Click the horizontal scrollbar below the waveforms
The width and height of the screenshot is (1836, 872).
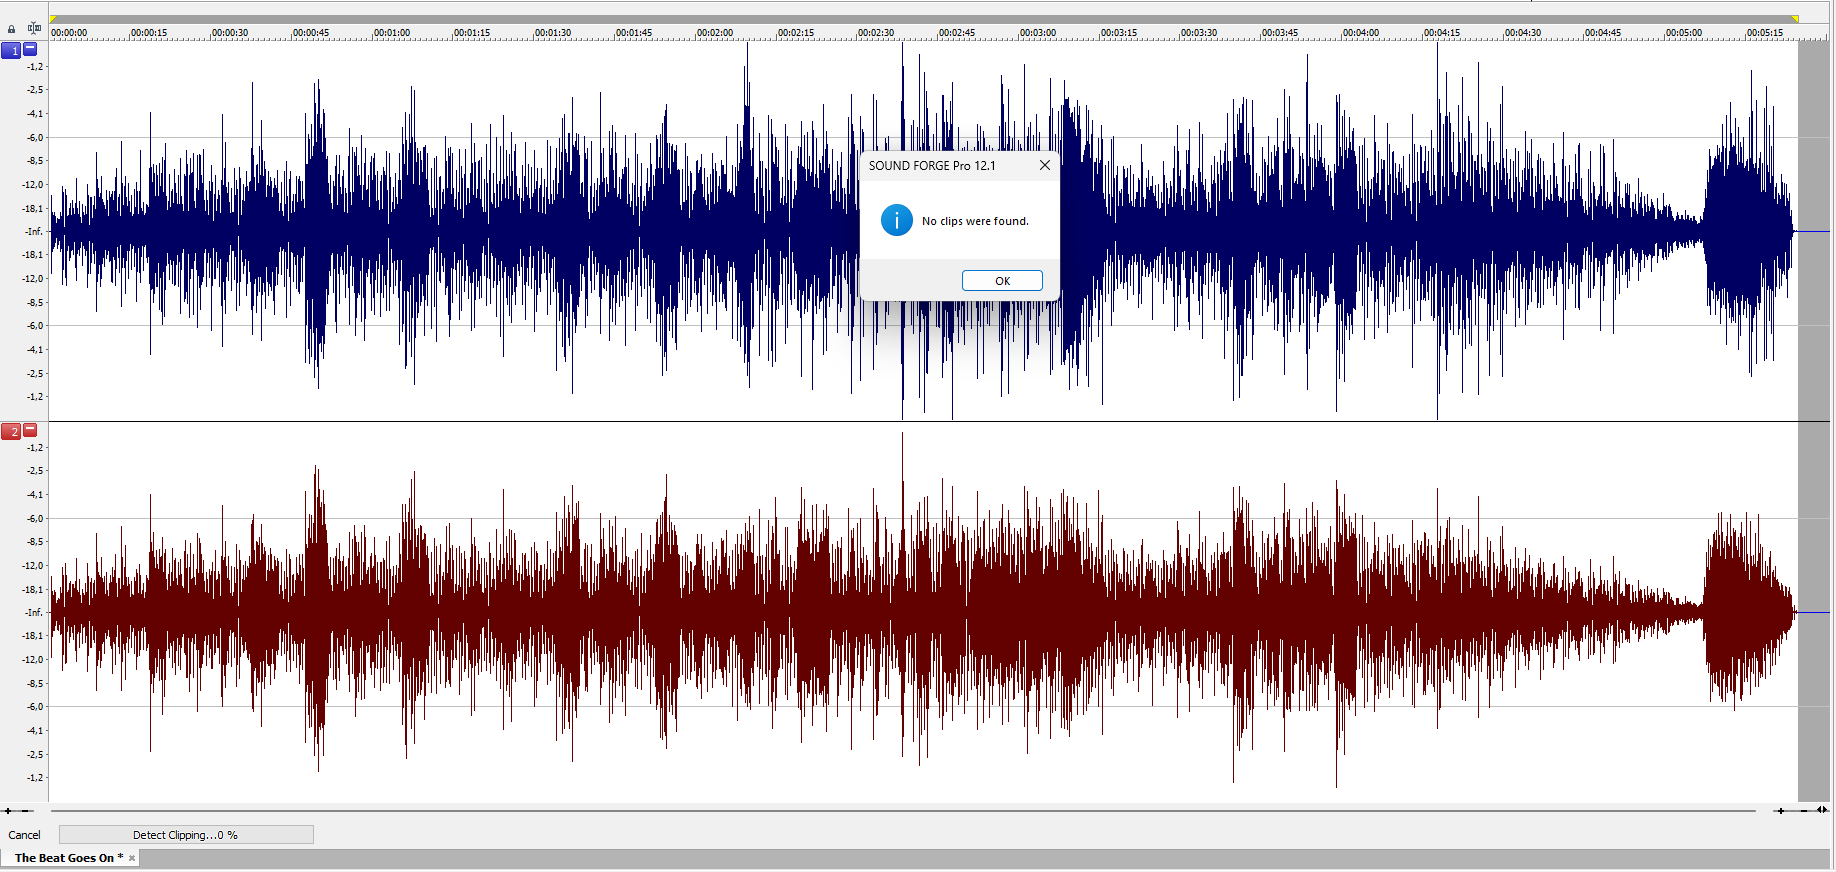903,811
